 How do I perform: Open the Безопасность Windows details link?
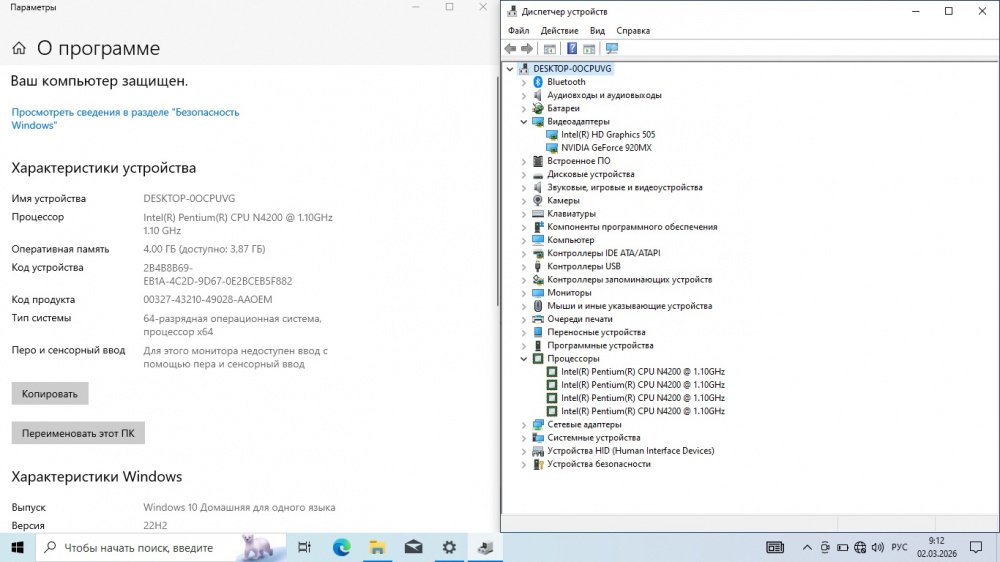[125, 119]
